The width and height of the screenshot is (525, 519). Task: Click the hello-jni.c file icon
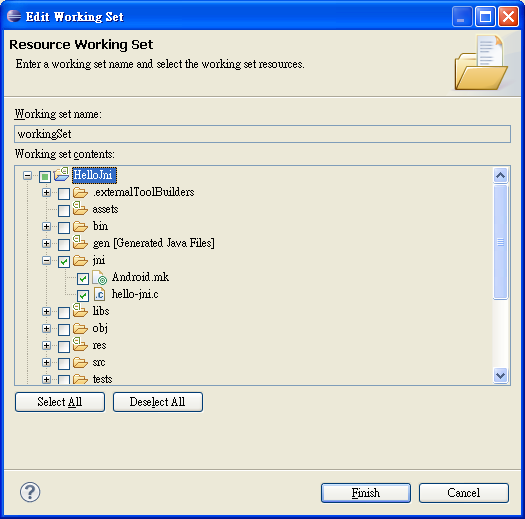(x=99, y=294)
